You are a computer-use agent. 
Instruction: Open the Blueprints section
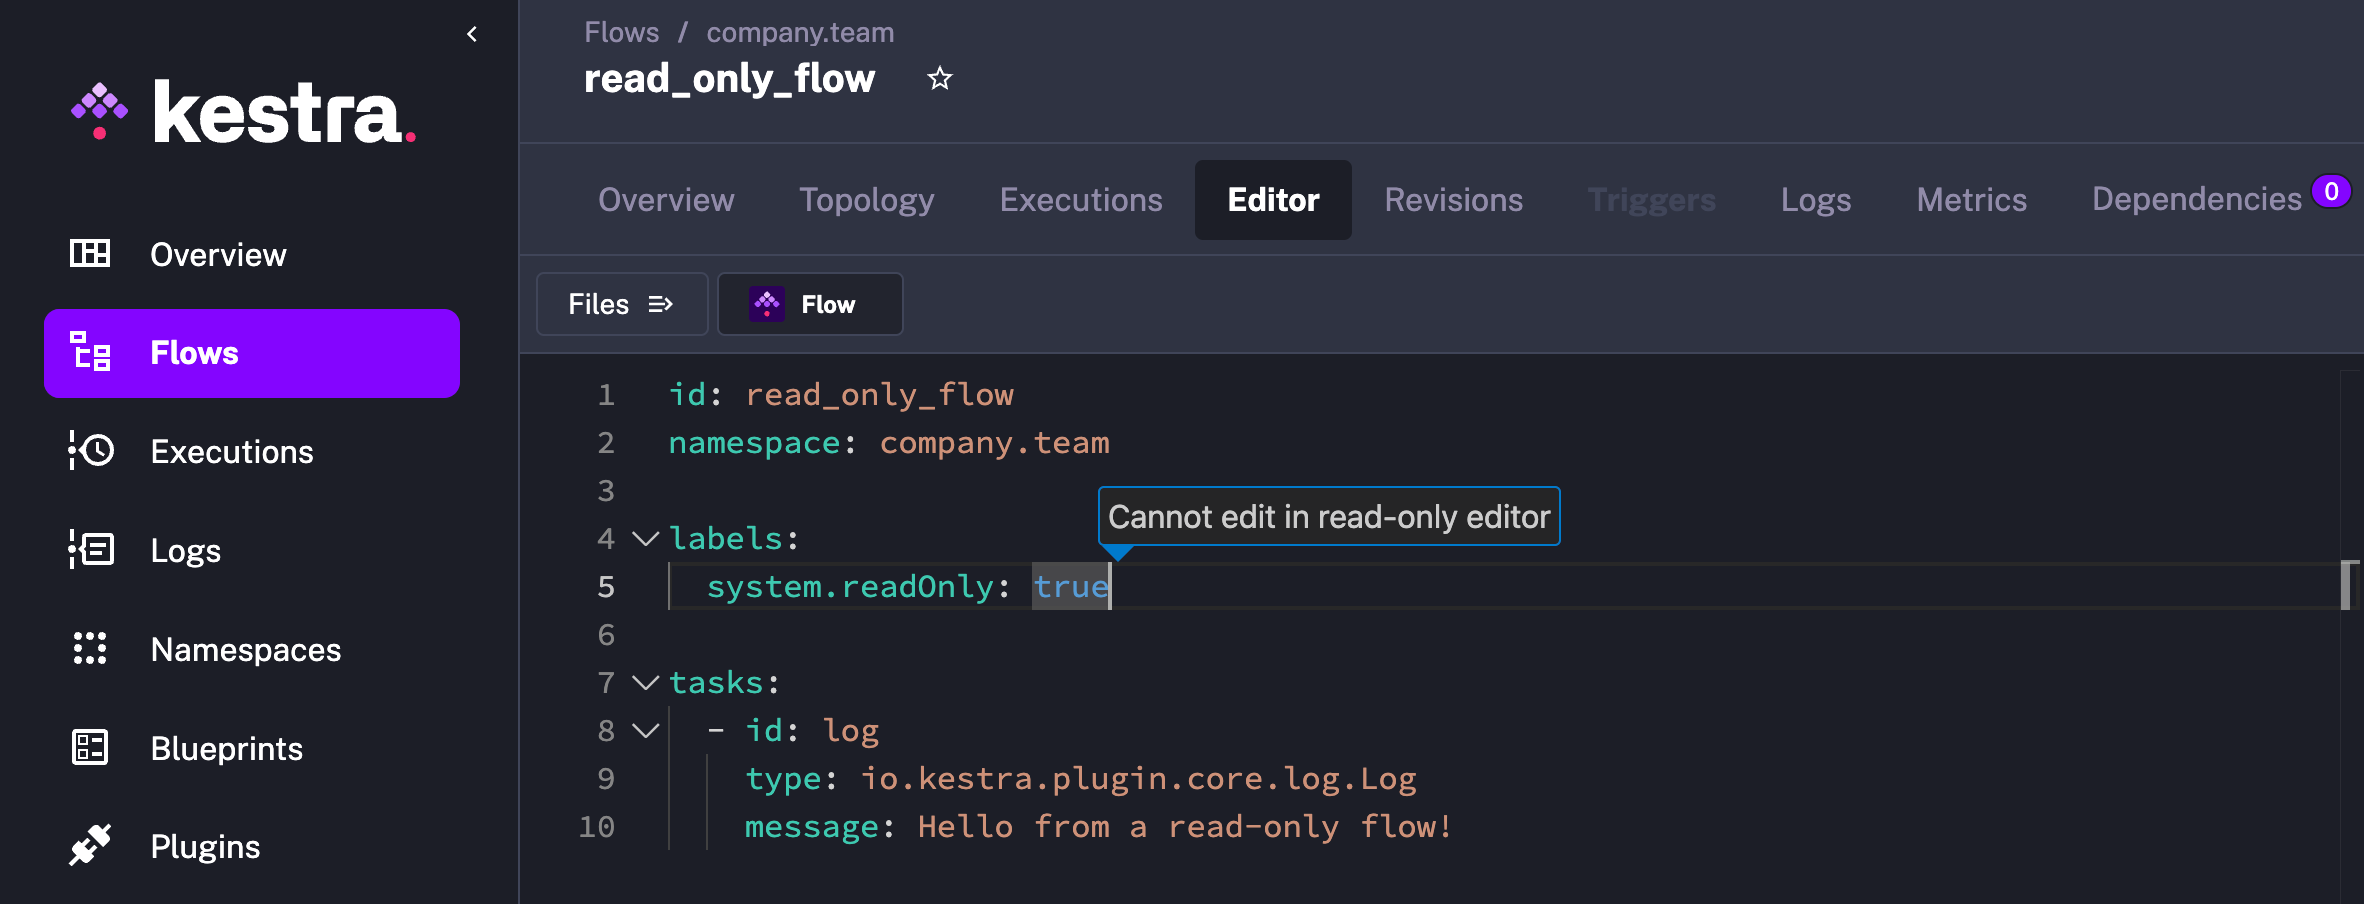[x=91, y=747]
